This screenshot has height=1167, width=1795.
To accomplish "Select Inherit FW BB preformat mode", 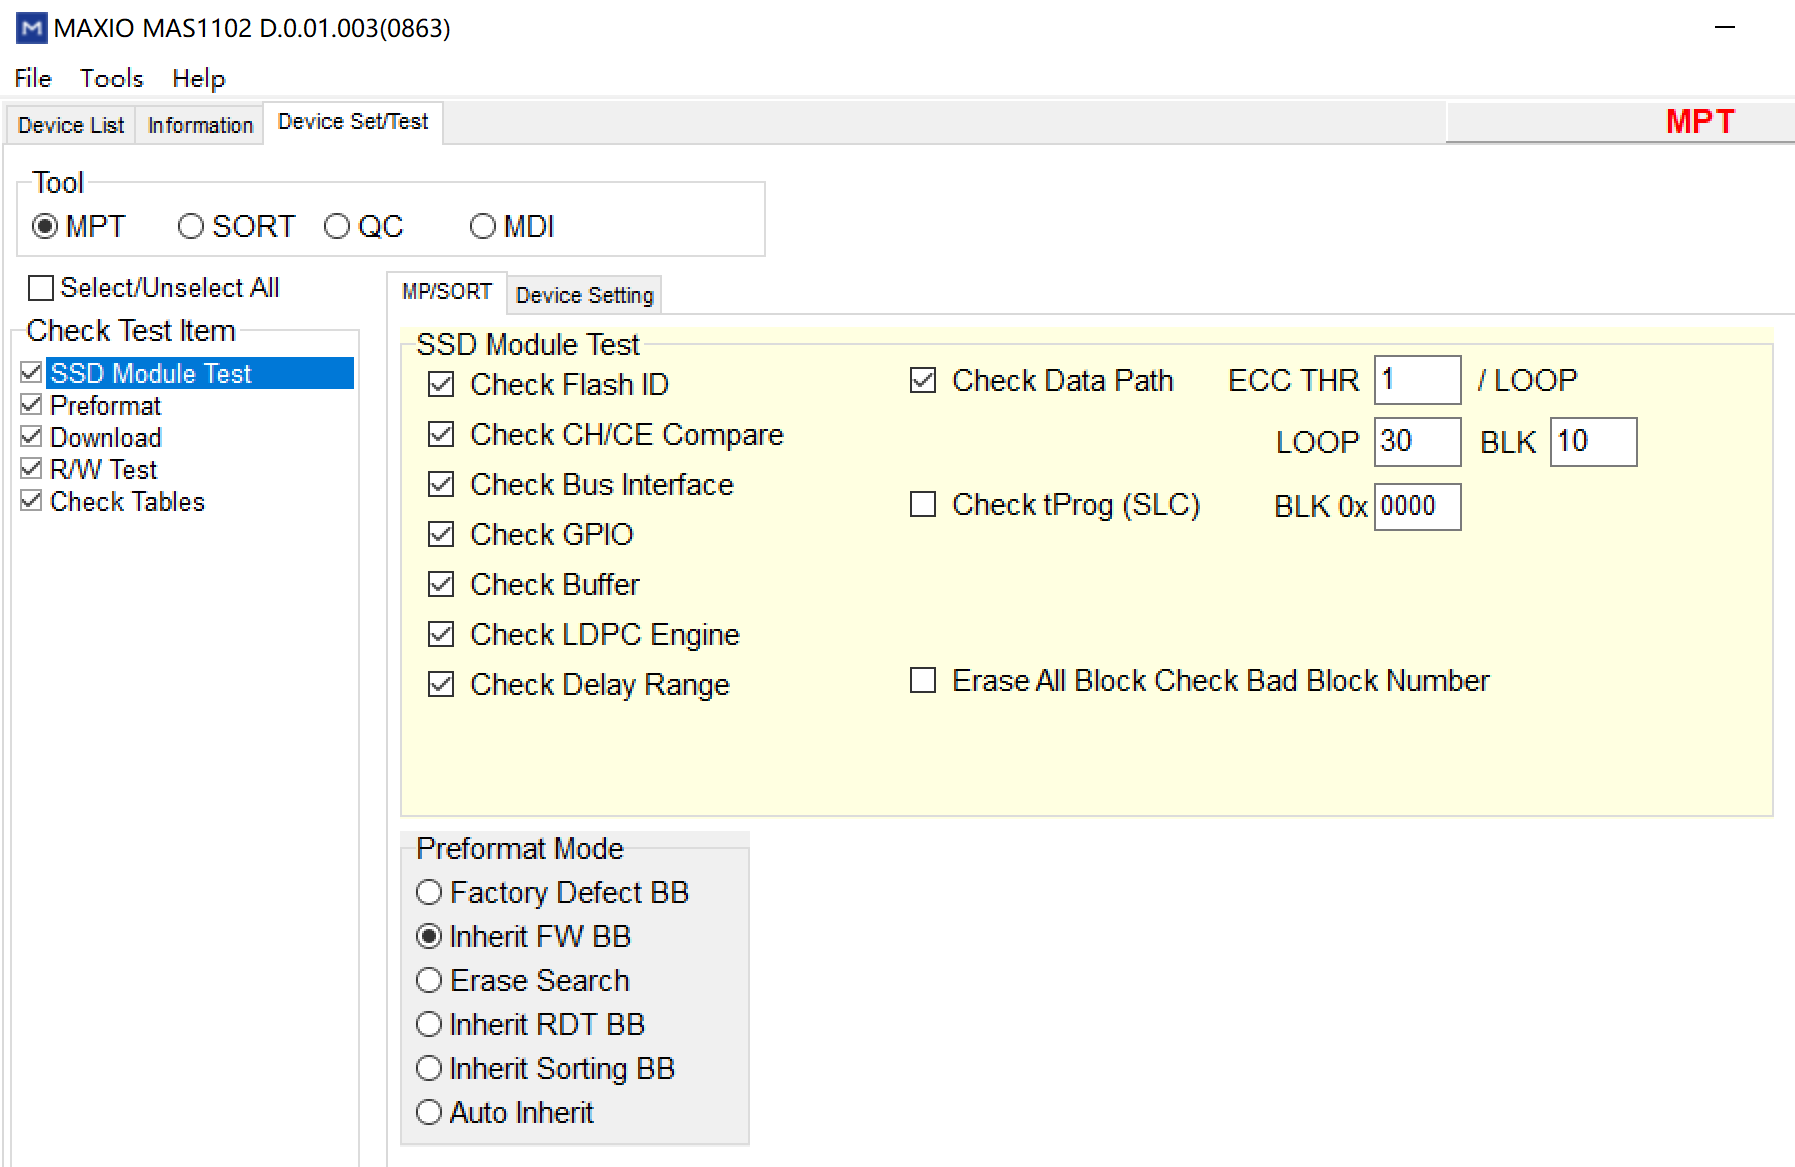I will coord(429,936).
